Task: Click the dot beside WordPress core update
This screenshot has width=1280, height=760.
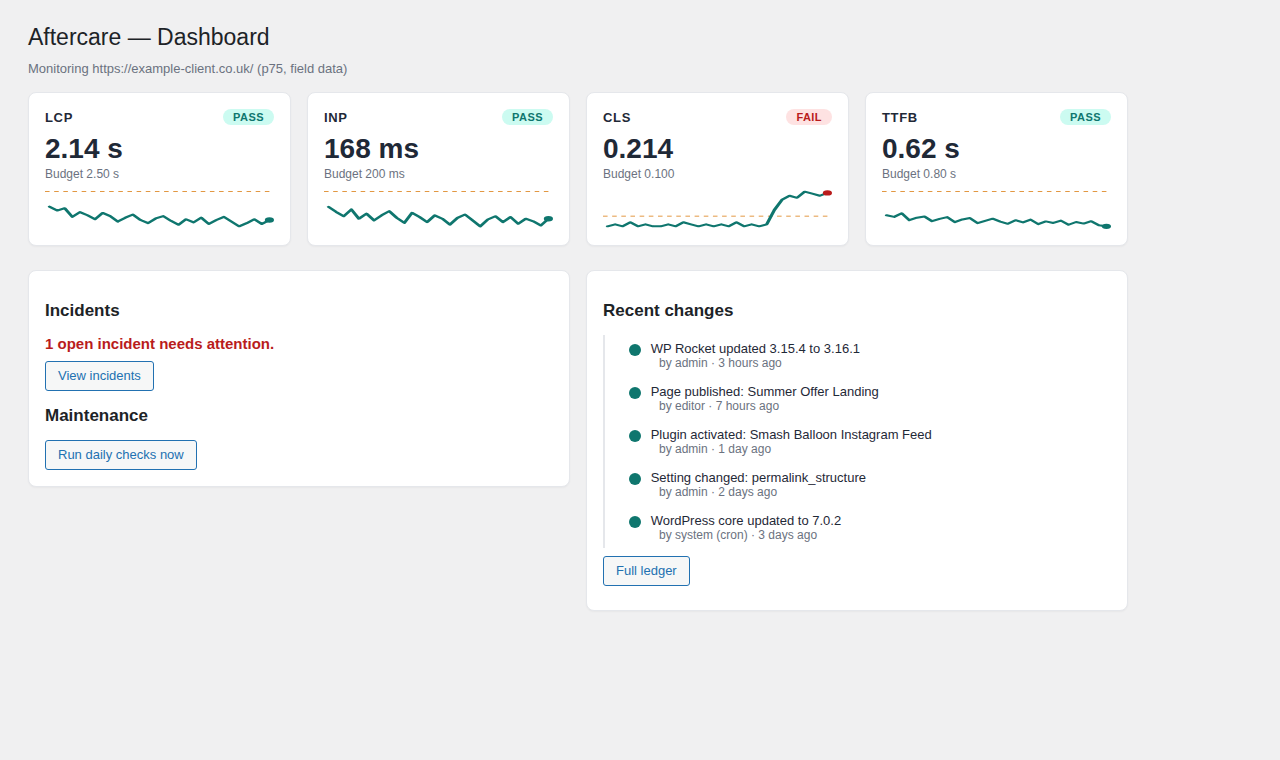Action: click(635, 522)
